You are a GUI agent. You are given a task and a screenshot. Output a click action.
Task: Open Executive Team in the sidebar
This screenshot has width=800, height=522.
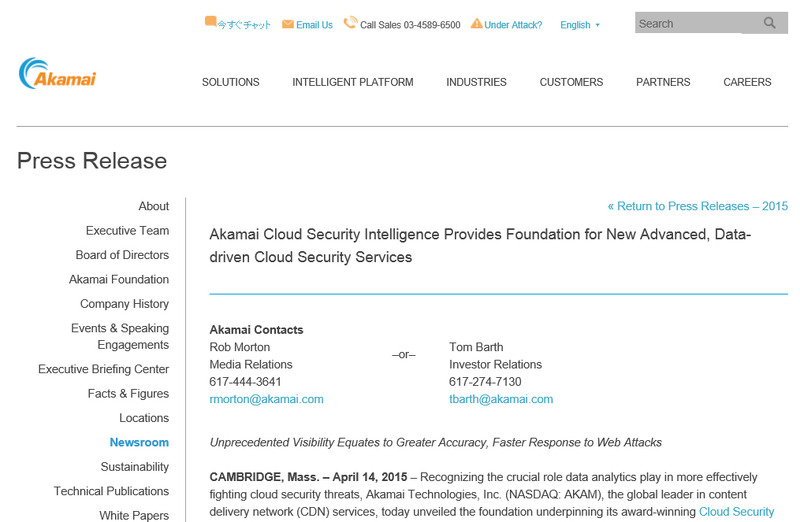tap(127, 231)
